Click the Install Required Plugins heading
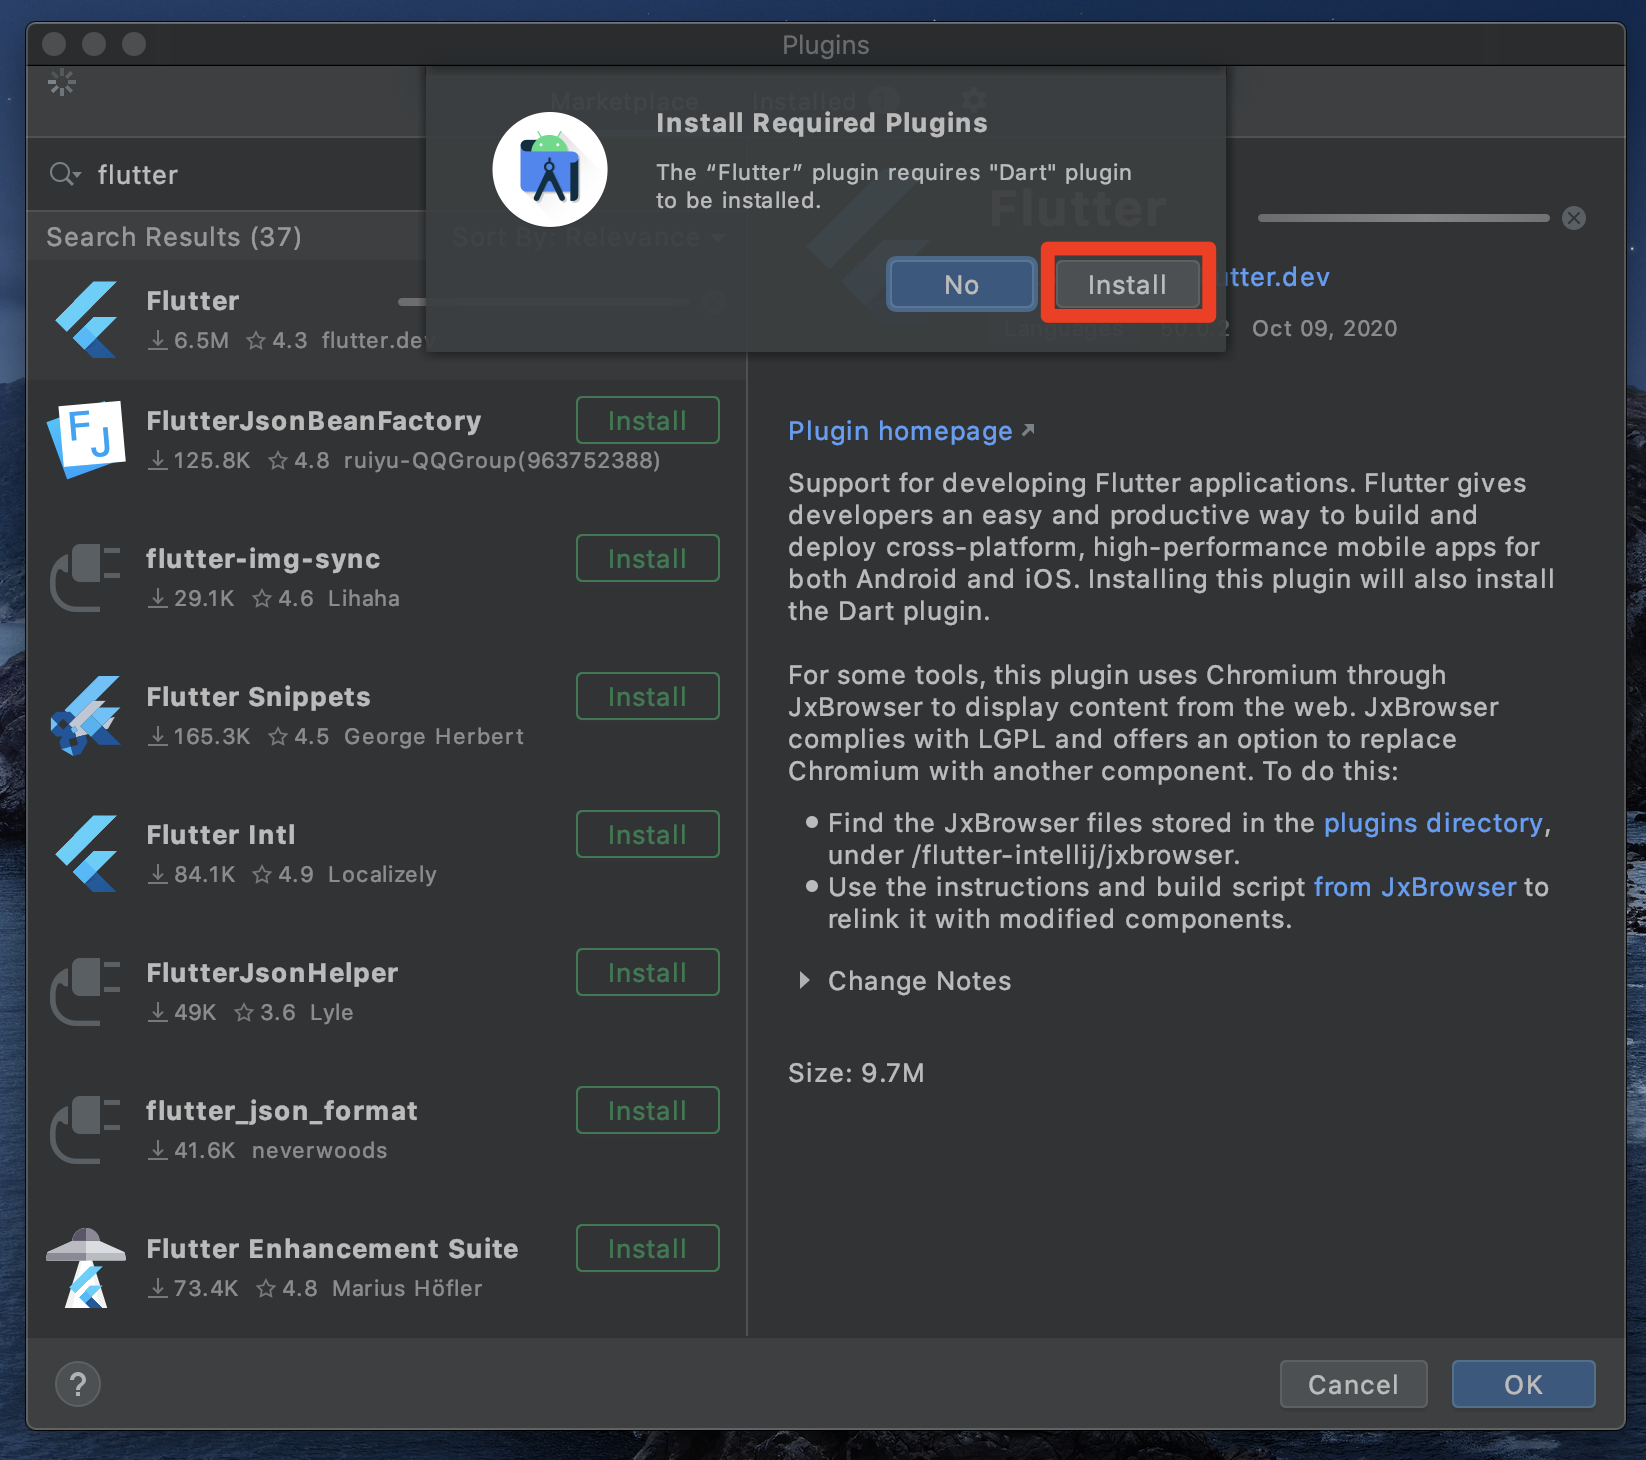Screen dimensions: 1646x1460 pos(821,123)
